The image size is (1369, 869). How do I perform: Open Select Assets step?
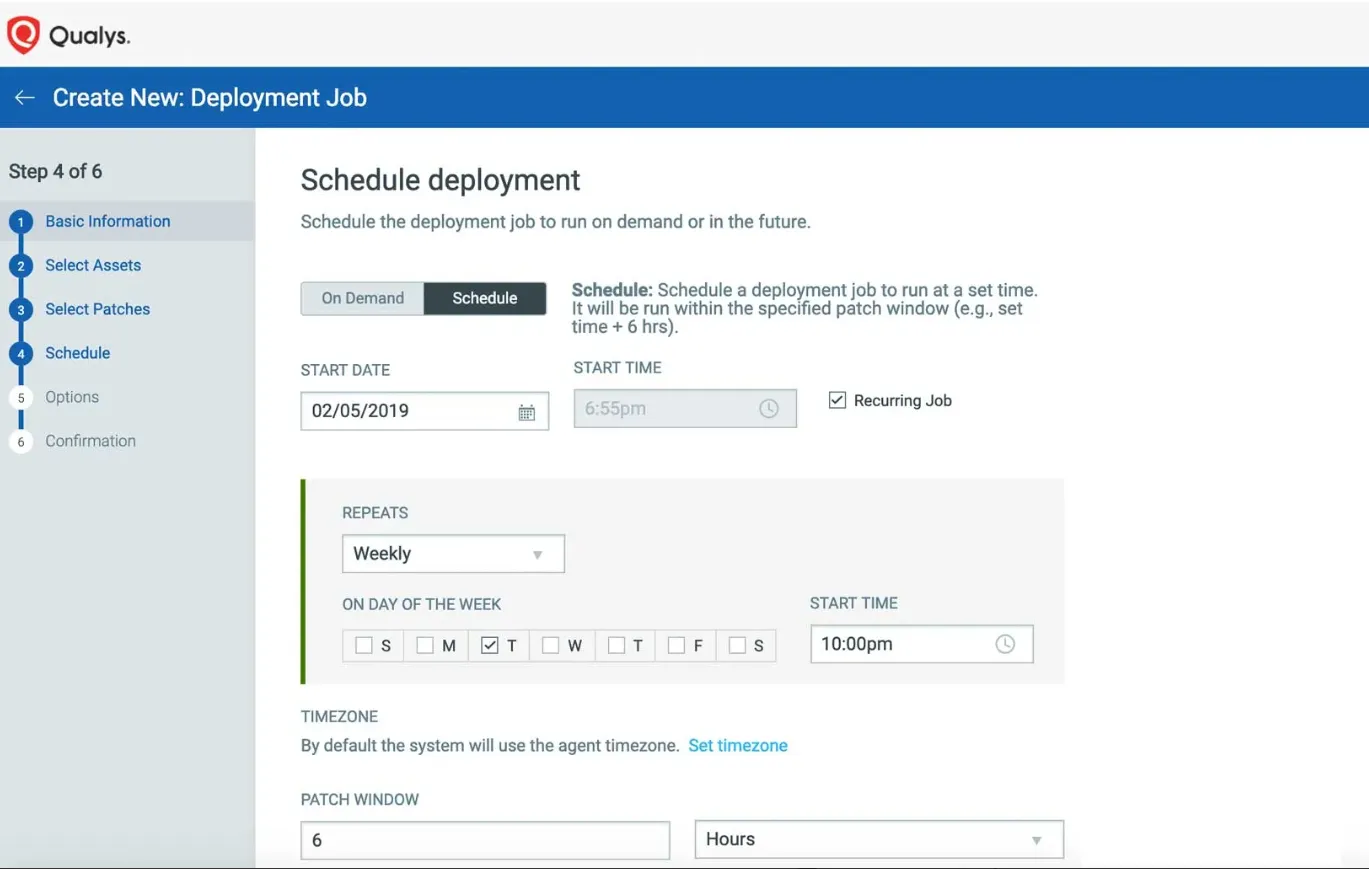coord(93,265)
